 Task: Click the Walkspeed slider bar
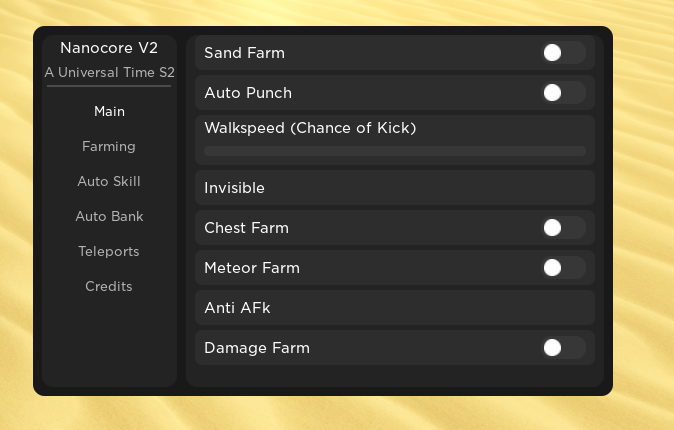tap(395, 151)
